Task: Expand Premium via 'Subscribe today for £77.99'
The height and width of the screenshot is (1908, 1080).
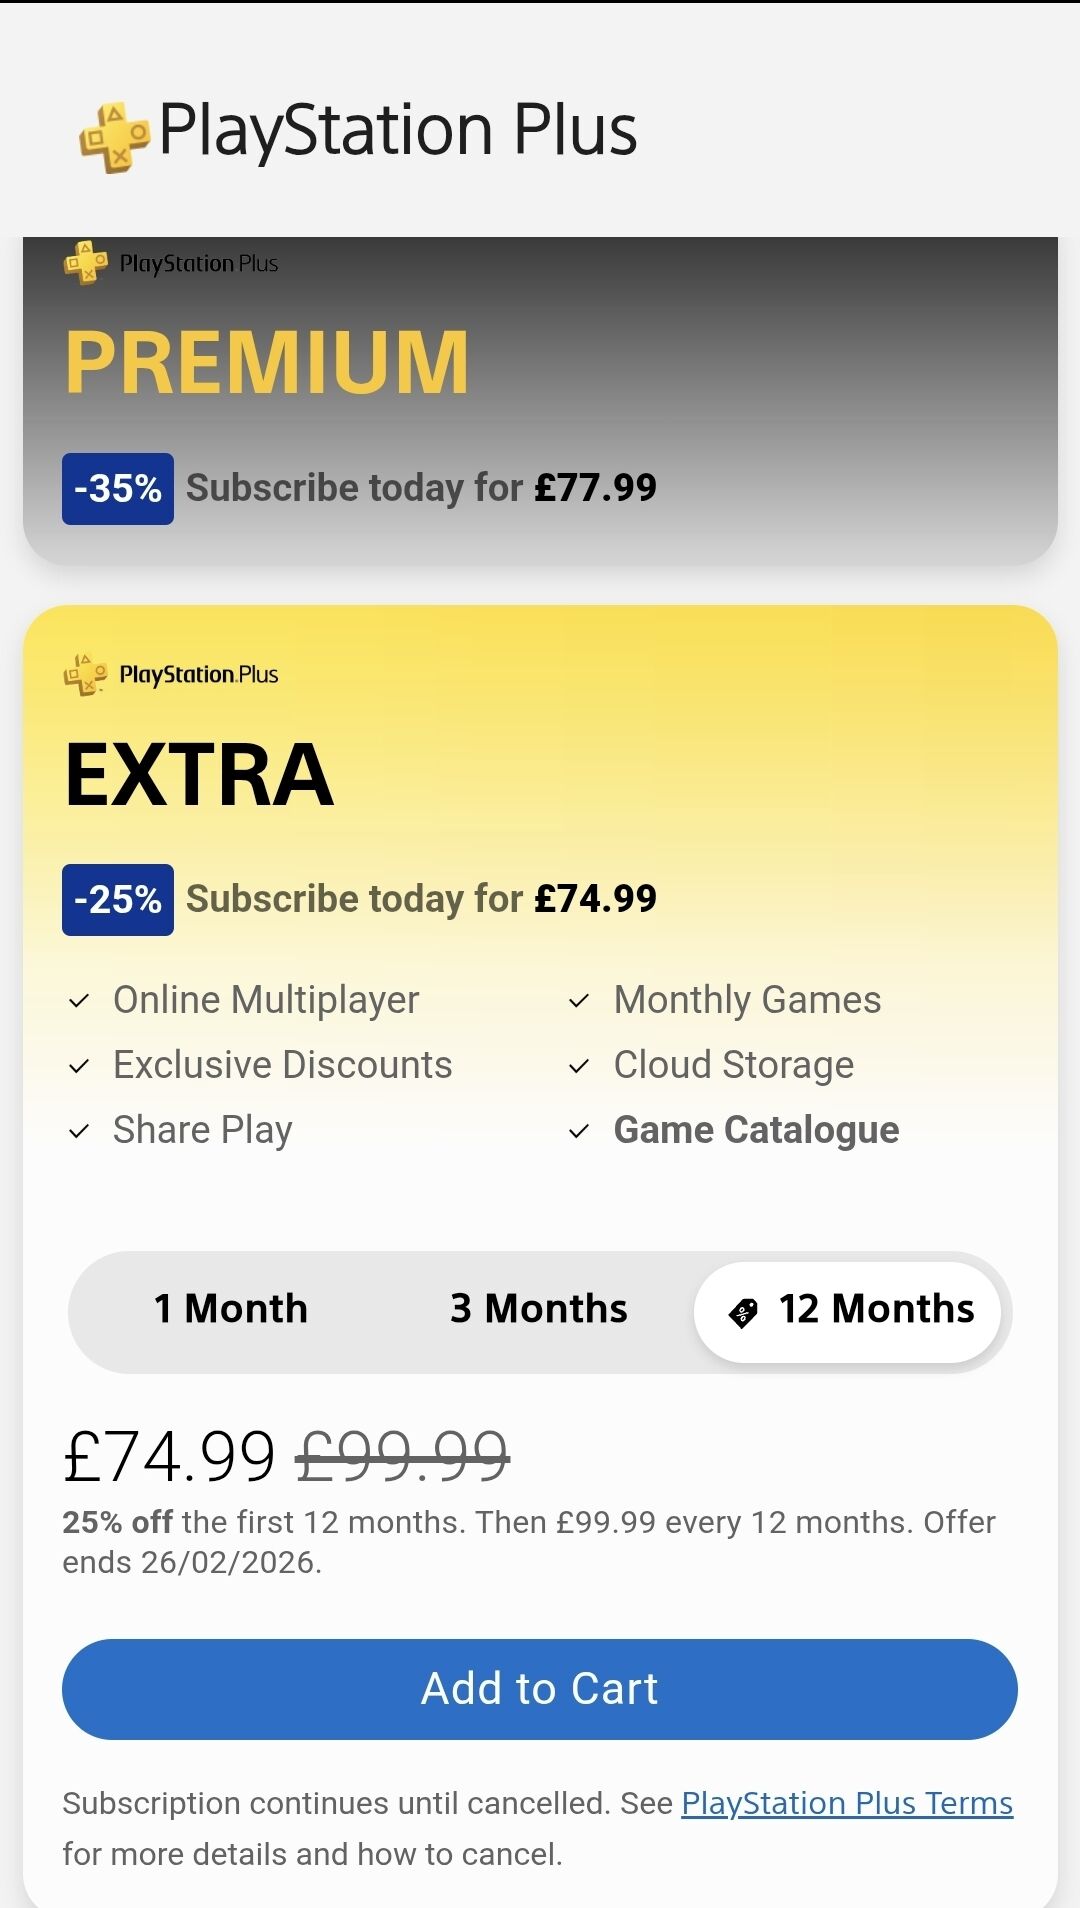Action: (x=421, y=488)
